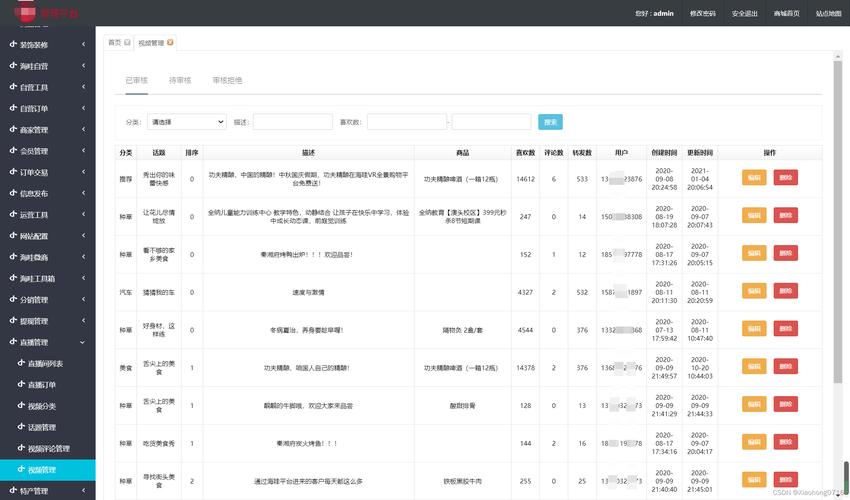Click the 特产管理 sidebar icon
Viewport: 850px width, 500px height.
[13, 490]
